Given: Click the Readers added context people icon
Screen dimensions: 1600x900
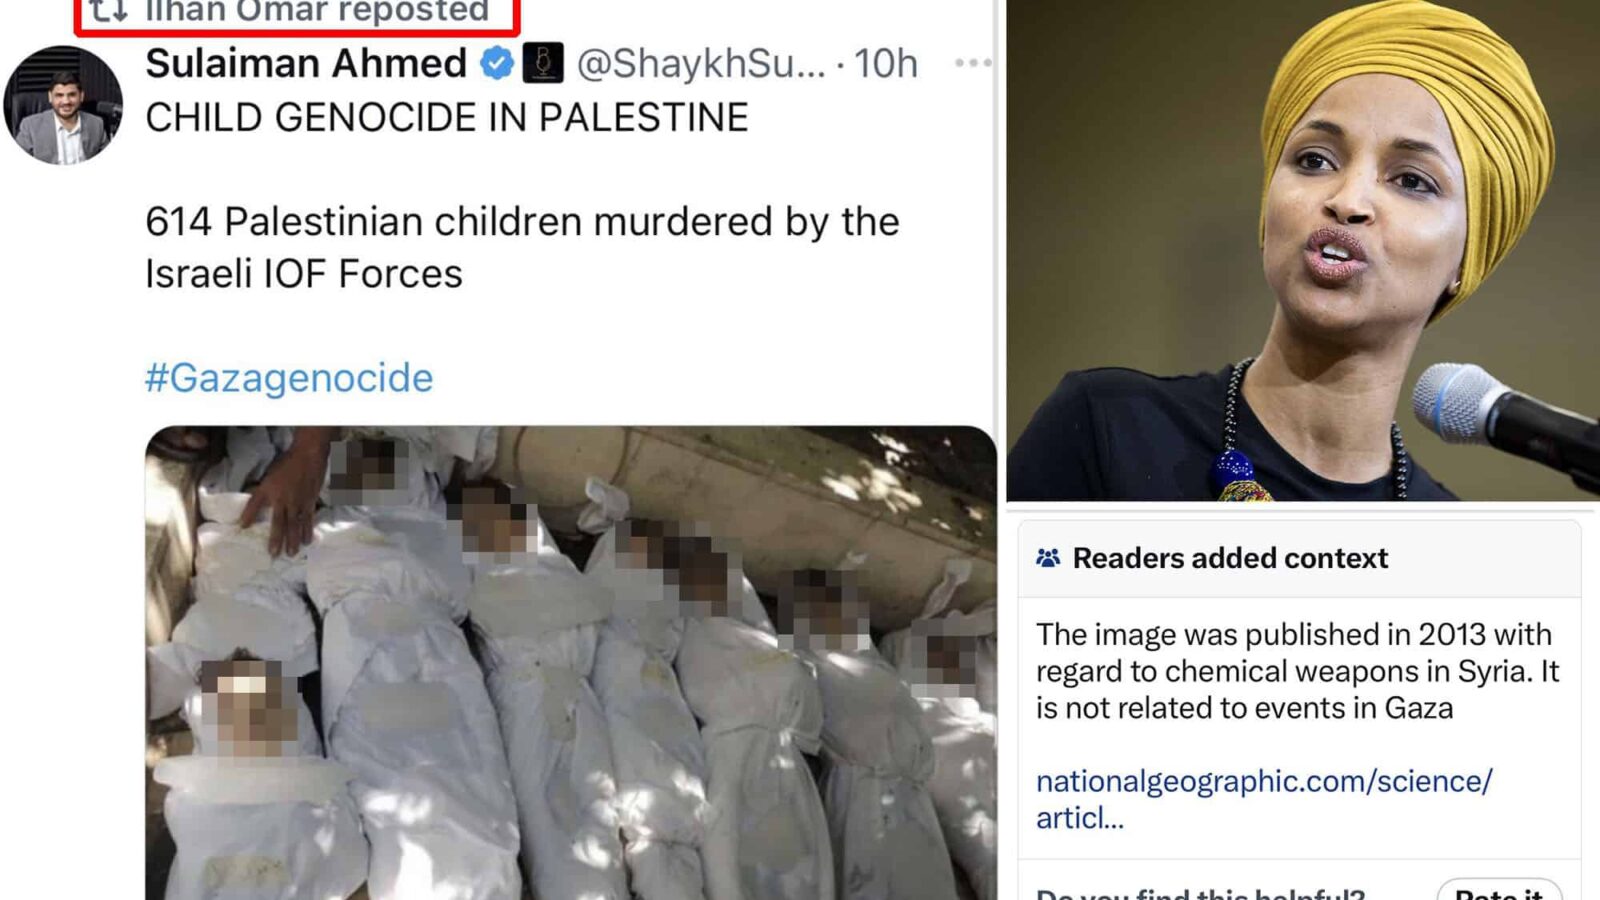Looking at the screenshot, I should pyautogui.click(x=1048, y=558).
